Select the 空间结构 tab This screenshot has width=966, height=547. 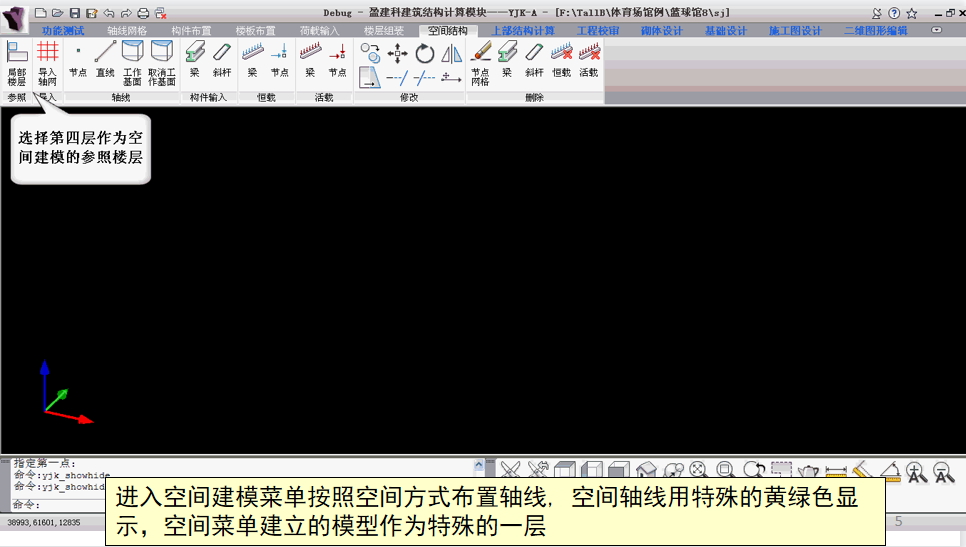click(448, 30)
